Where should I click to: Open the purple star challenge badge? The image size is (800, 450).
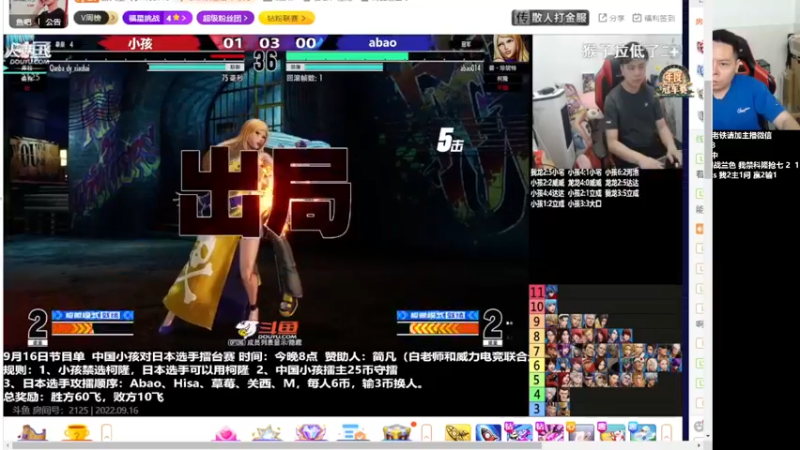click(157, 18)
